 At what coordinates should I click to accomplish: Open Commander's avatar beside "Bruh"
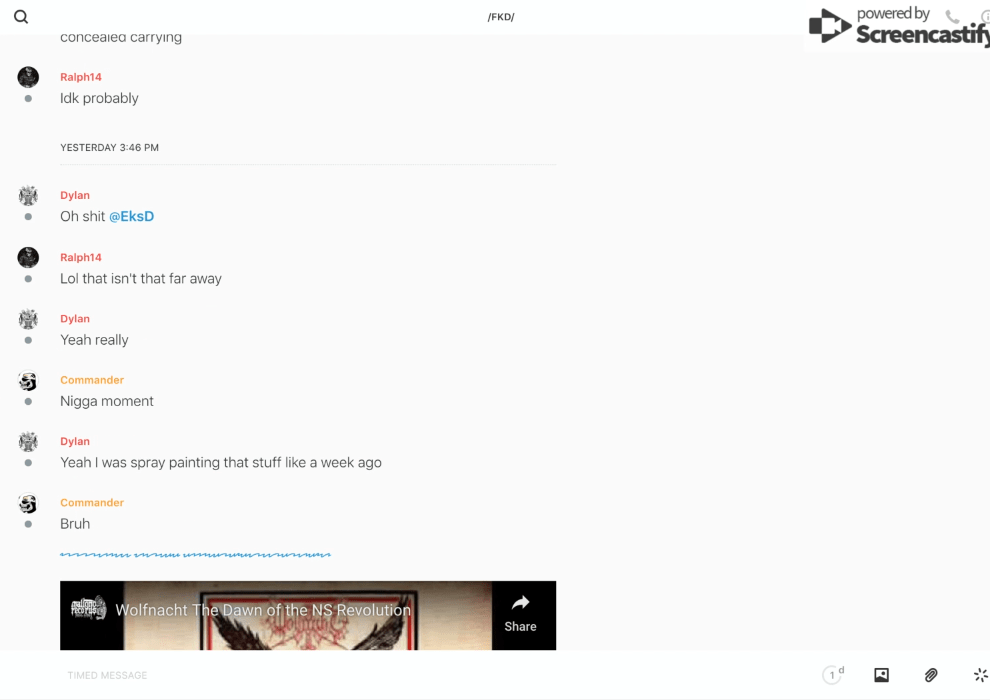(x=28, y=503)
